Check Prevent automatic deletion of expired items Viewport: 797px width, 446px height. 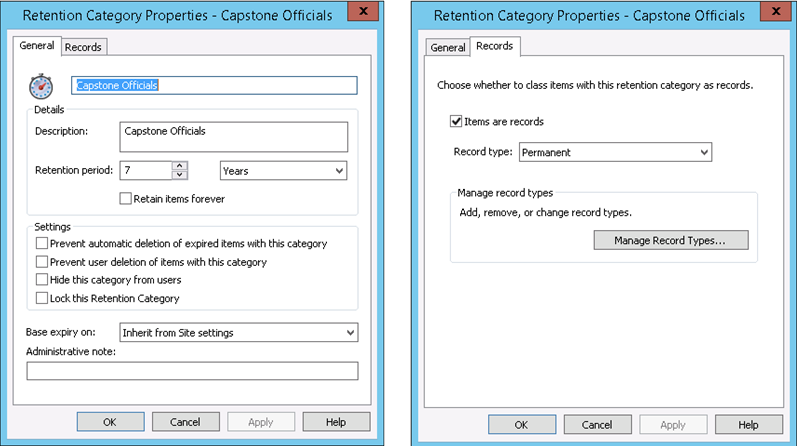42,243
